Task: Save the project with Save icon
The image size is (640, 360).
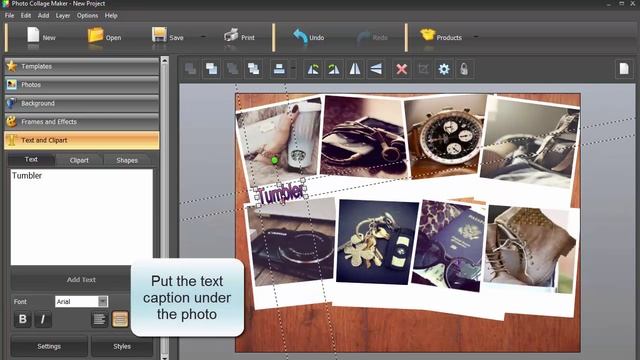Action: tap(167, 37)
